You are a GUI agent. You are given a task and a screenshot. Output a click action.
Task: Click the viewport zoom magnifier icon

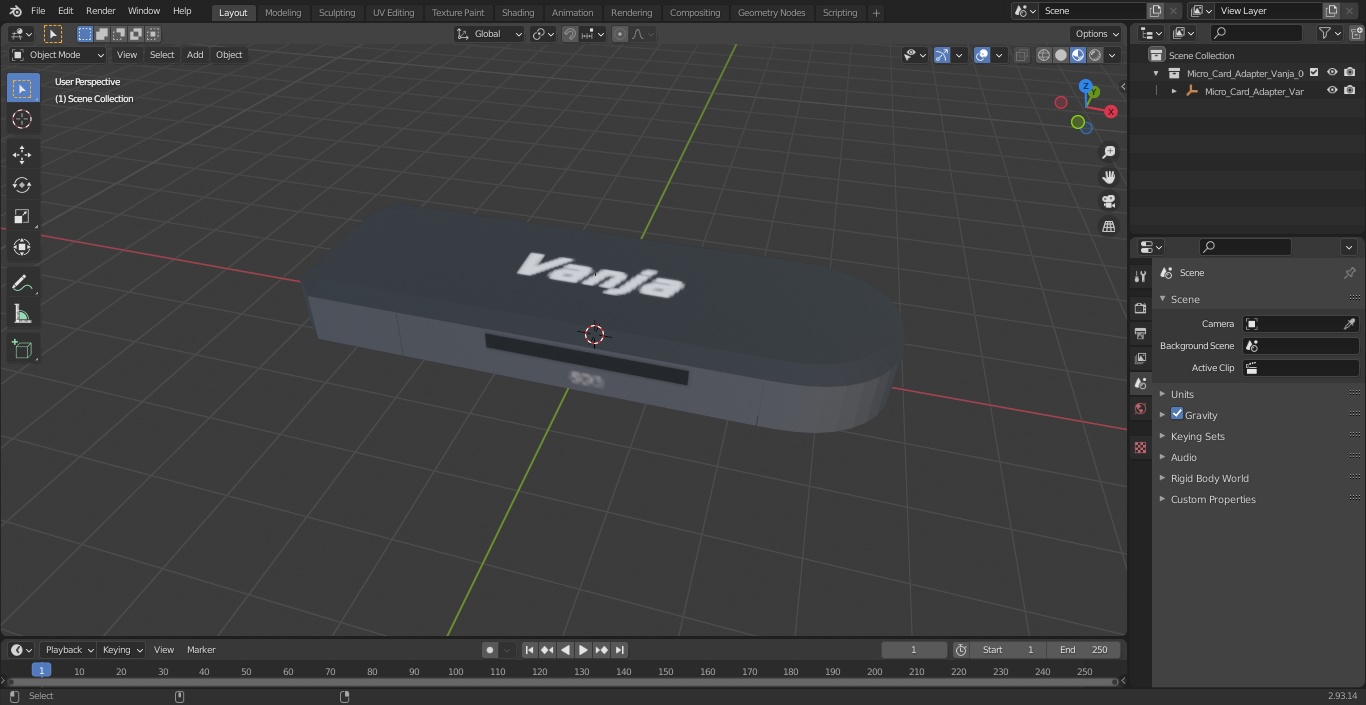pos(1109,152)
